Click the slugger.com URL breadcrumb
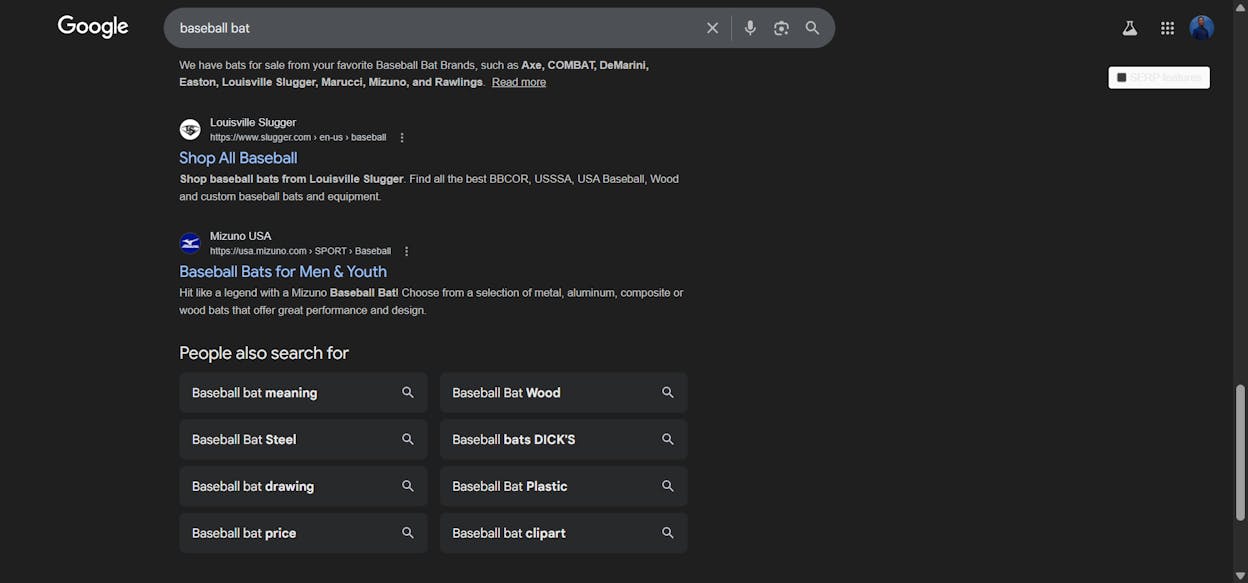Screen dimensions: 1248x583 (x=298, y=137)
